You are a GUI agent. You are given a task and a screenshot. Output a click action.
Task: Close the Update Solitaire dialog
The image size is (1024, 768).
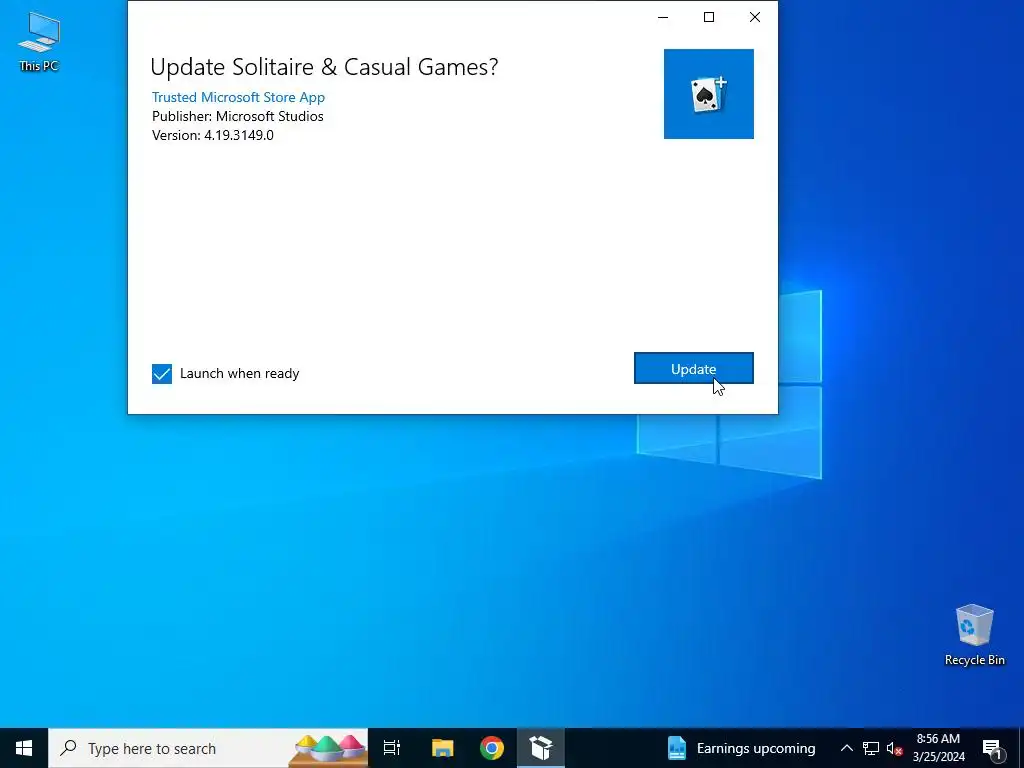(755, 17)
